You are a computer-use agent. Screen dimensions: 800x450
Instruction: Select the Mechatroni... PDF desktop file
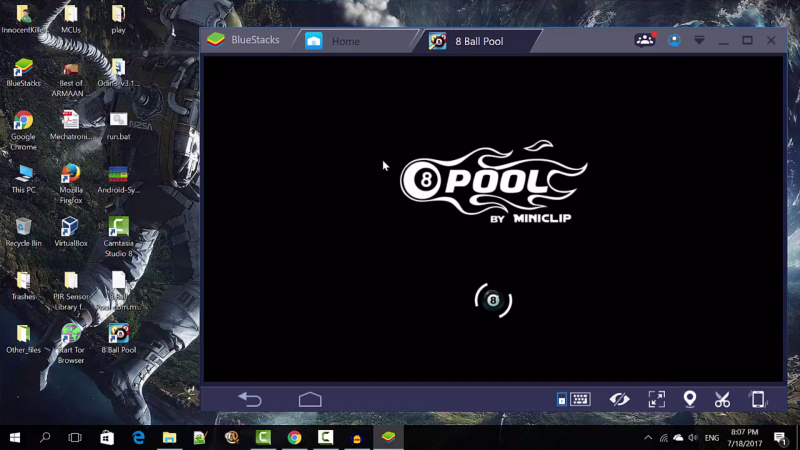point(71,125)
